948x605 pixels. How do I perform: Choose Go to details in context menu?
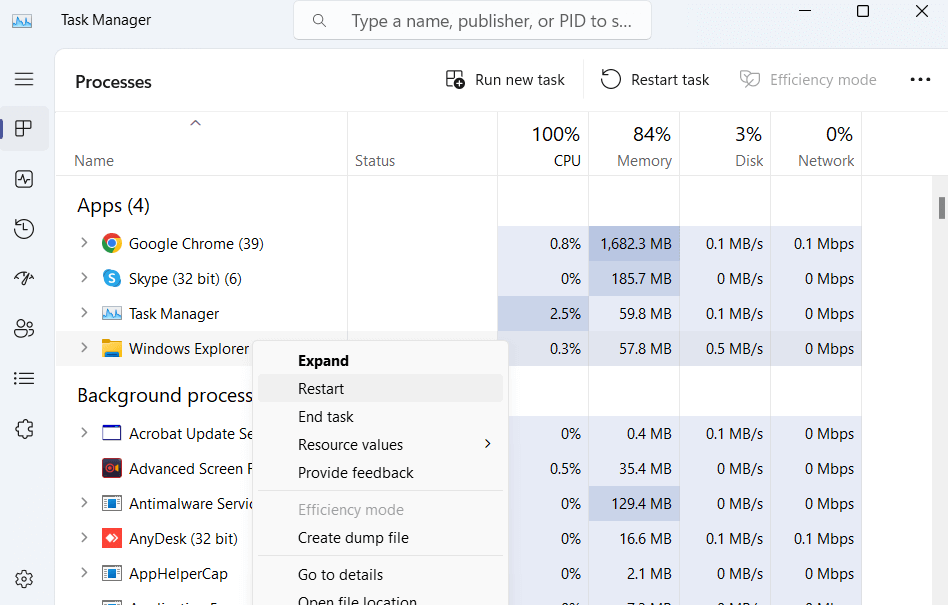click(x=380, y=575)
